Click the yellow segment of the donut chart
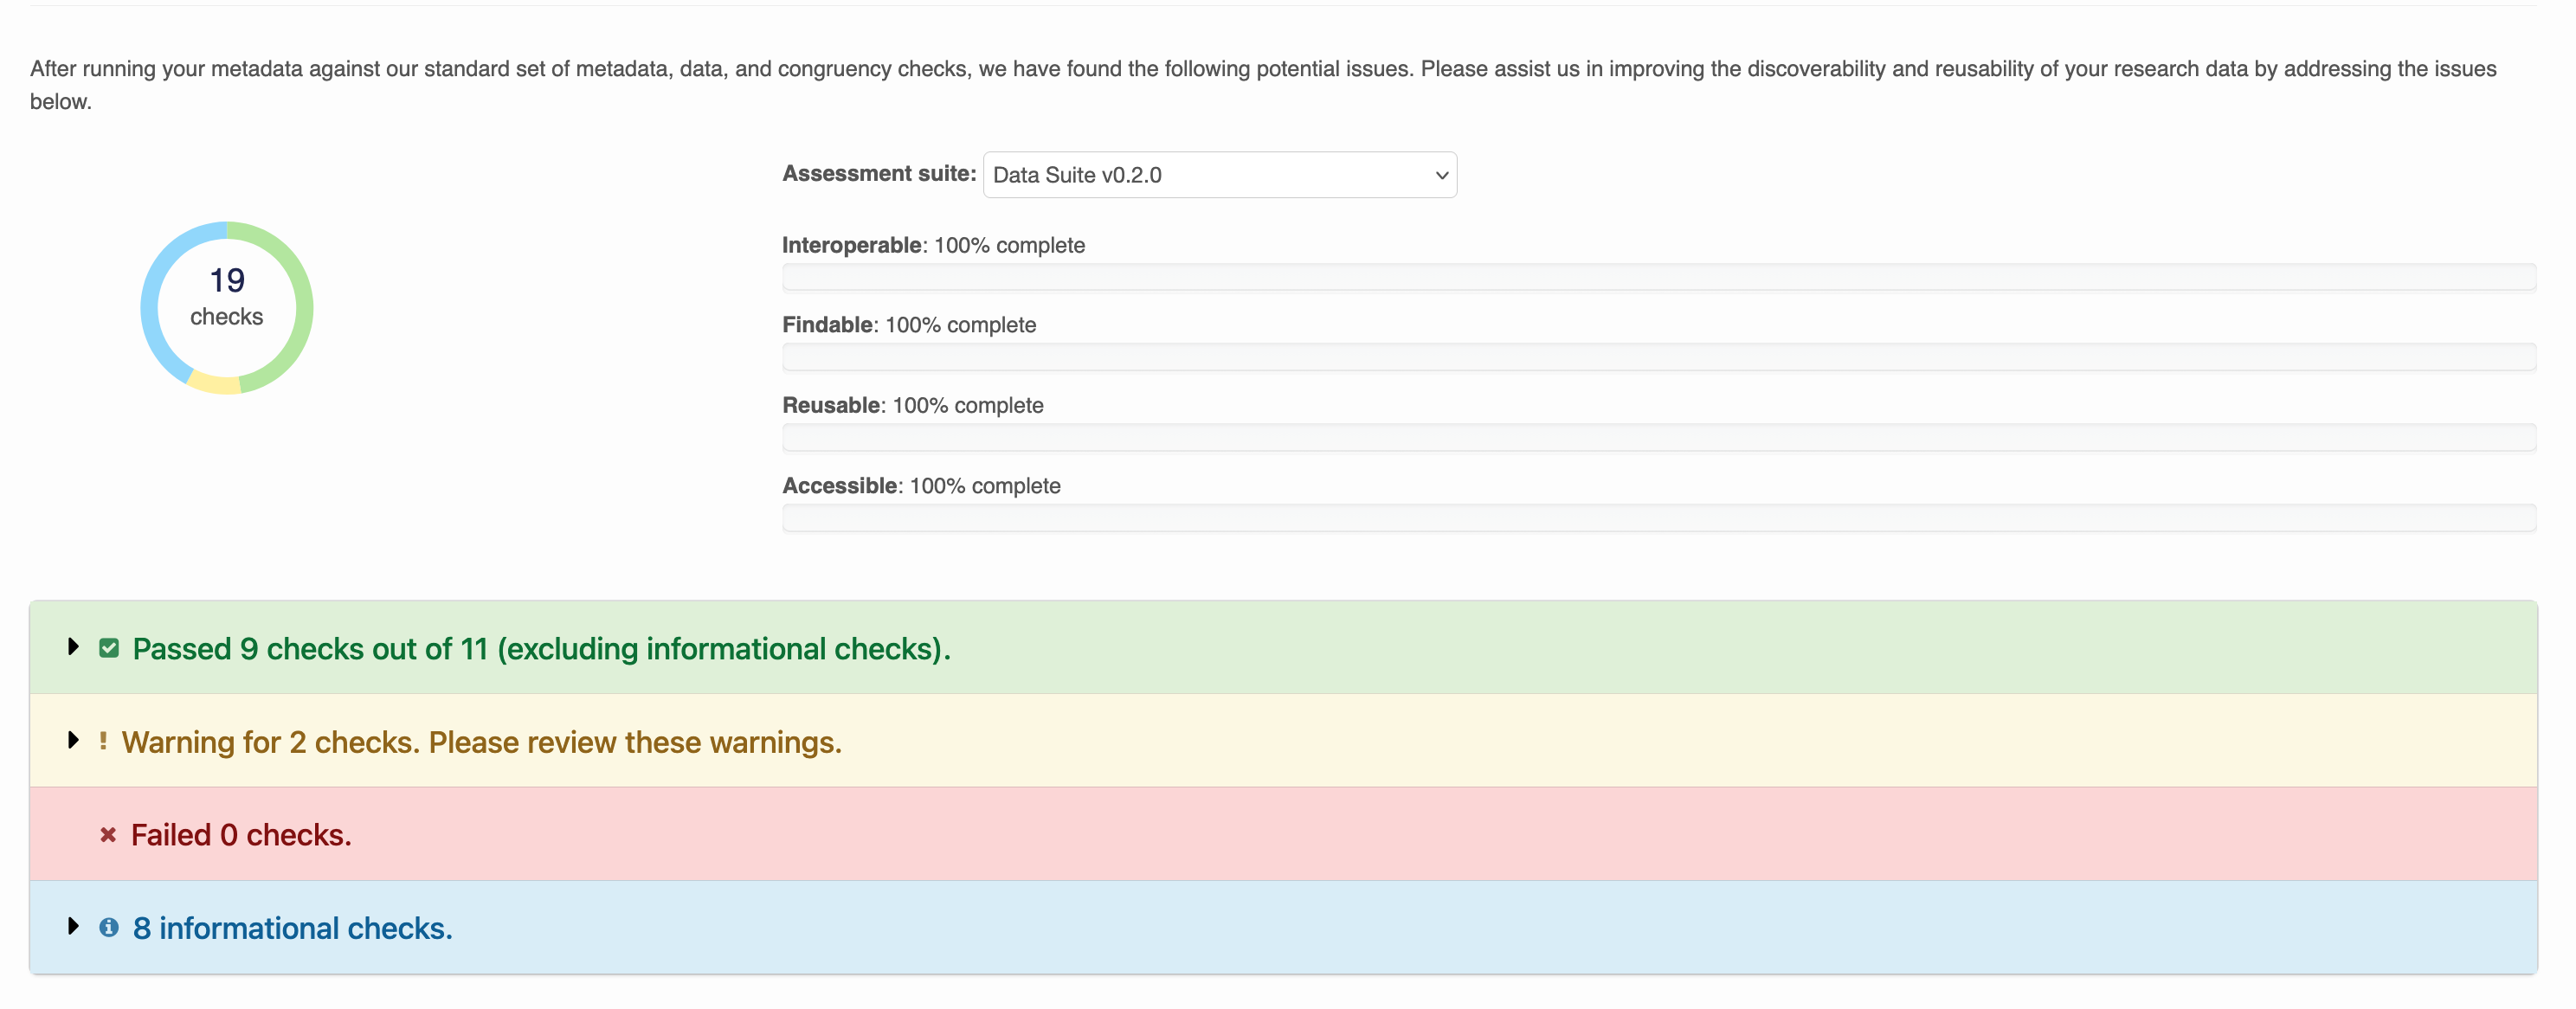 pos(213,383)
